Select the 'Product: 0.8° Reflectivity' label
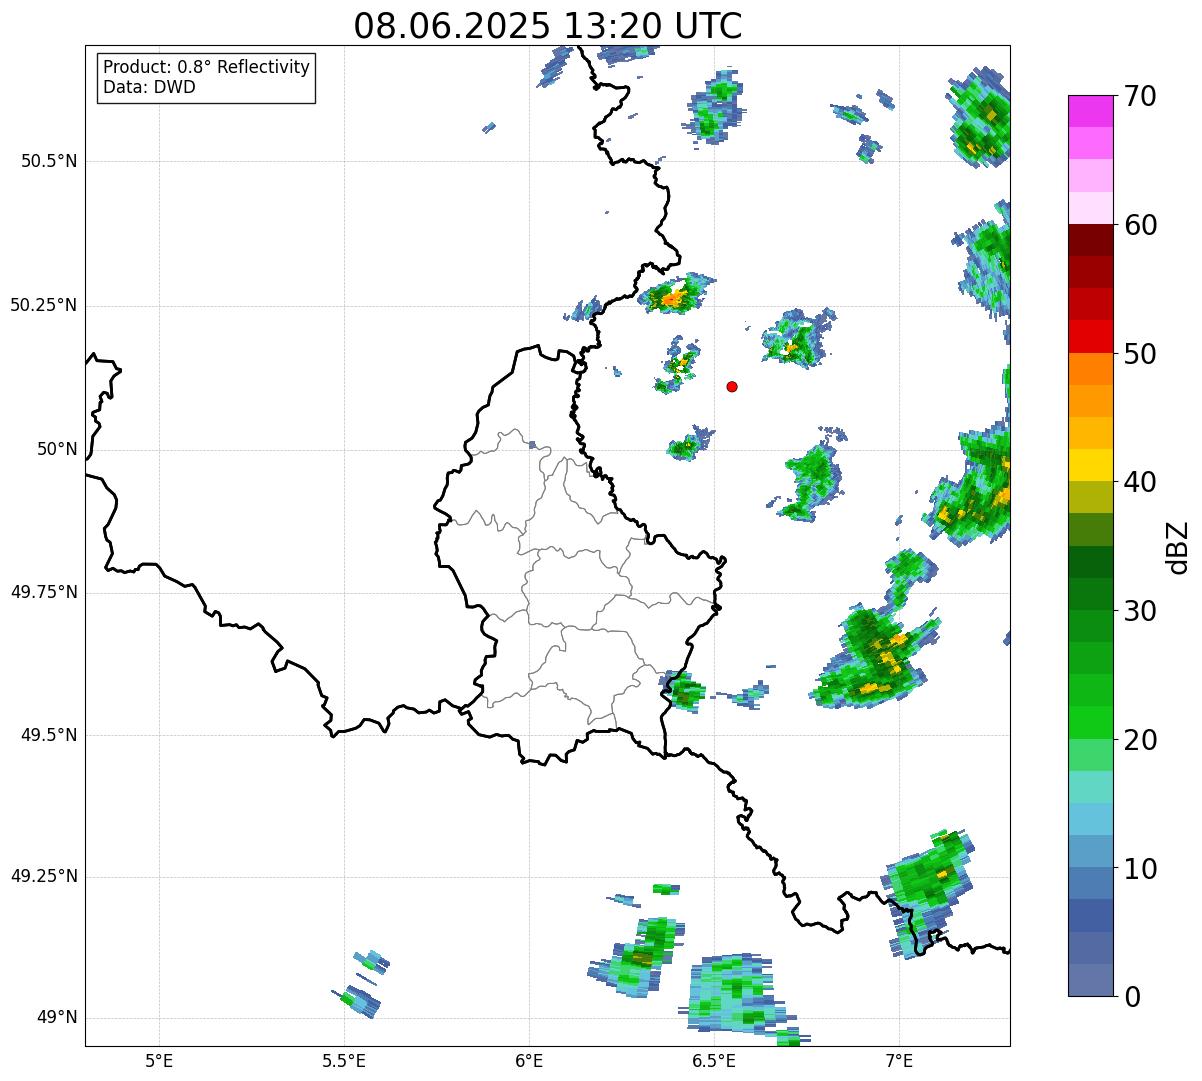1202x1081 pixels. pyautogui.click(x=207, y=67)
